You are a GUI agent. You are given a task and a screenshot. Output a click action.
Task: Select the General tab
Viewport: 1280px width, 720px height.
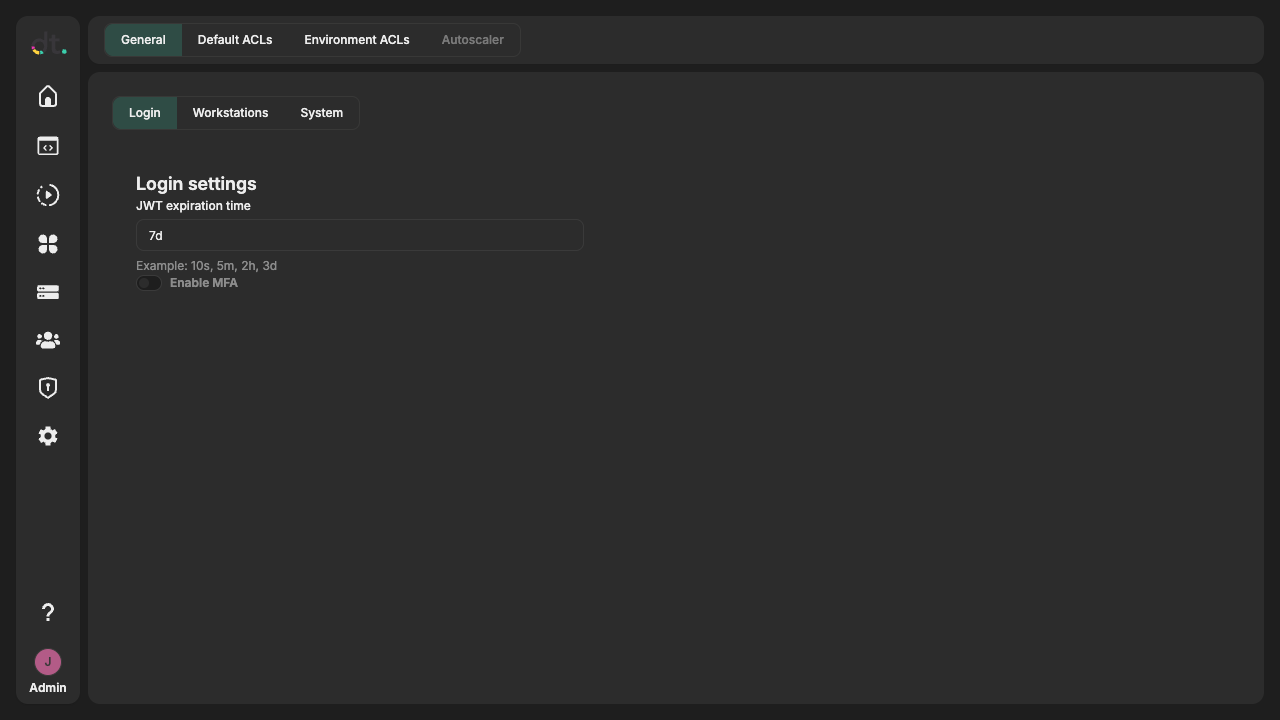click(143, 40)
